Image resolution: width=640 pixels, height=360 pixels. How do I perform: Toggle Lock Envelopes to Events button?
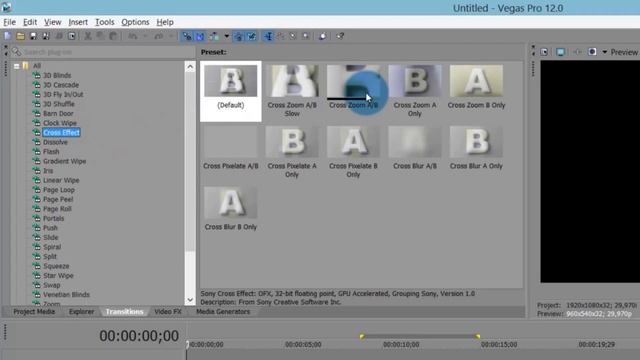[x=238, y=36]
